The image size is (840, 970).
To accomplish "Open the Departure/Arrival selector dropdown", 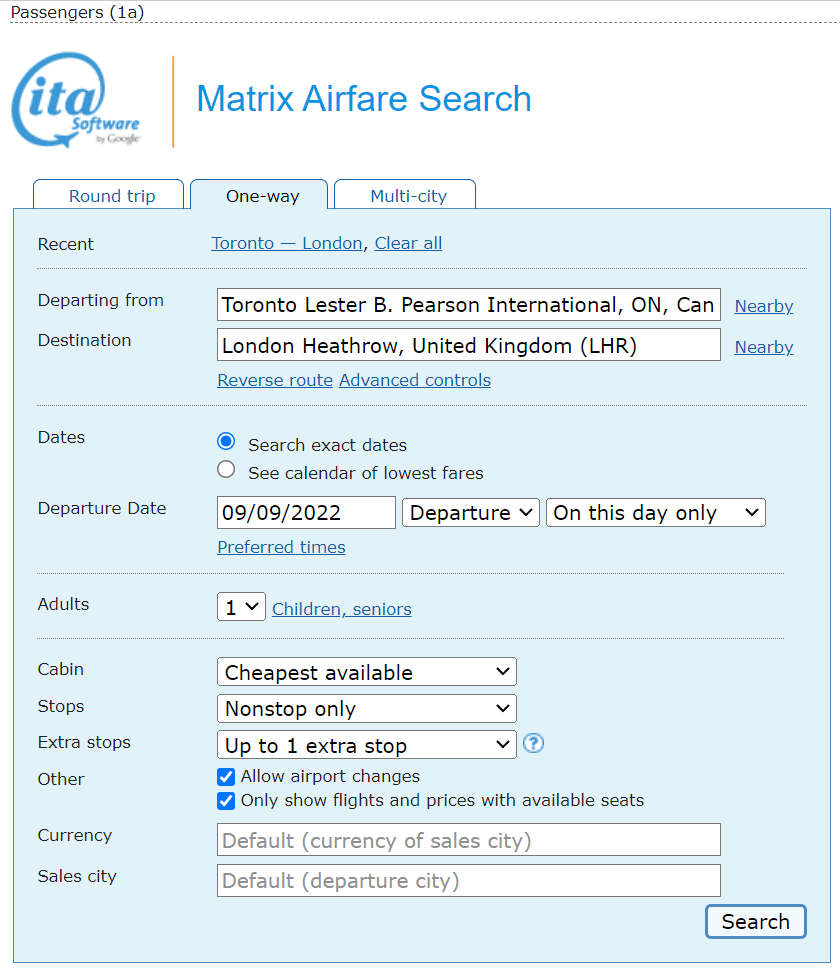I will pyautogui.click(x=470, y=513).
